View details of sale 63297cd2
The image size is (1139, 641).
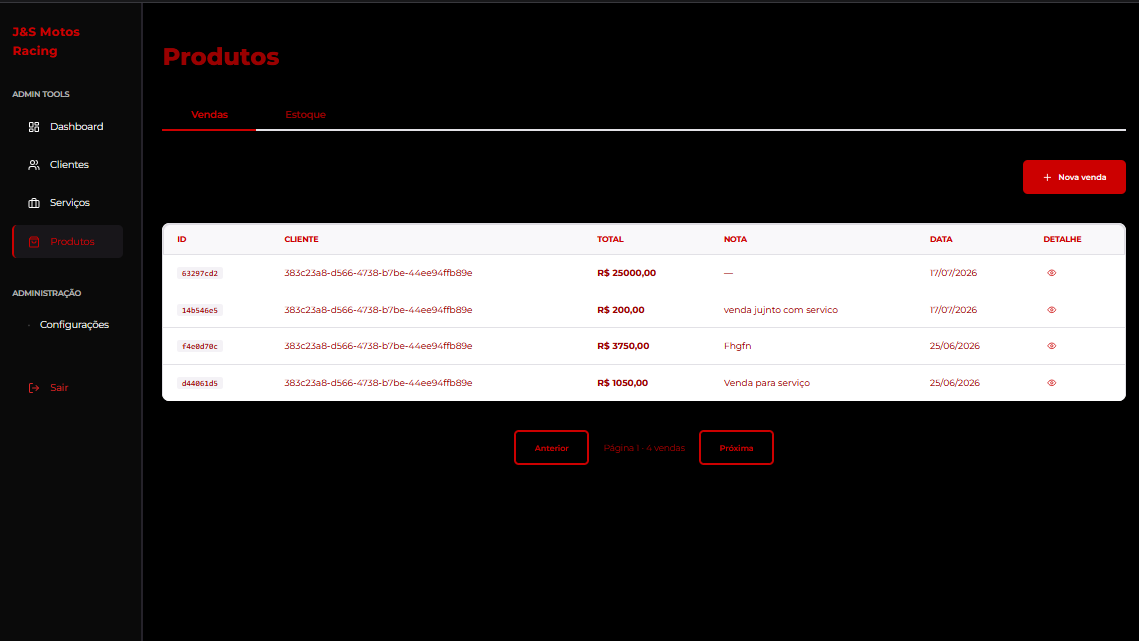click(1051, 273)
